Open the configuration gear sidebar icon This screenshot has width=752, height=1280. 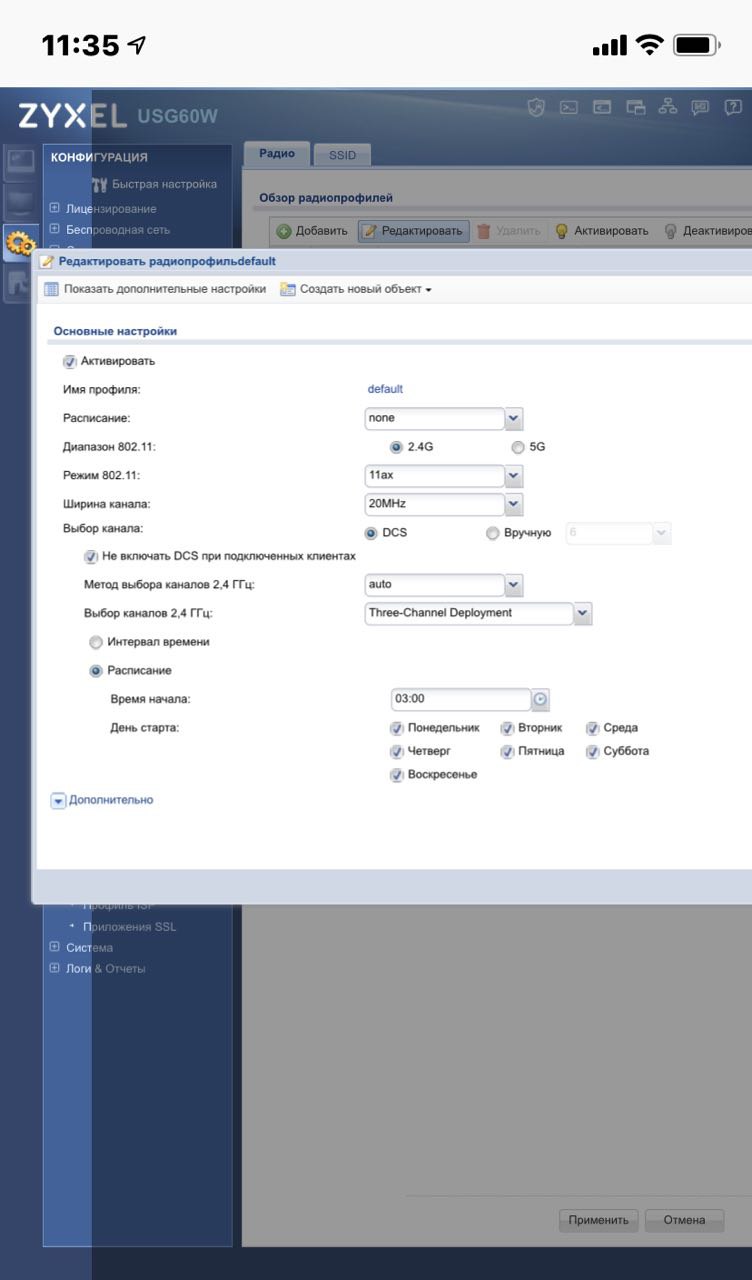click(x=20, y=242)
